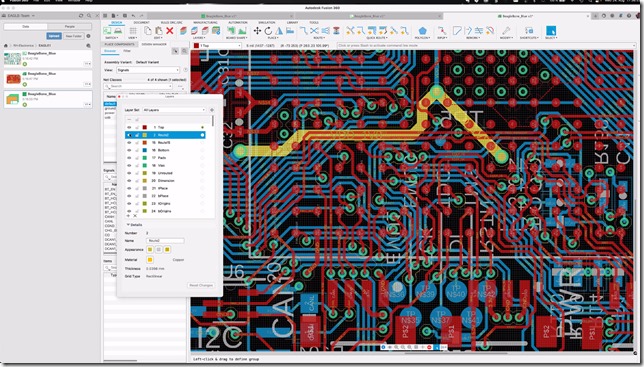
Task: Select the Move tool in the toolbar
Action: click(x=257, y=31)
